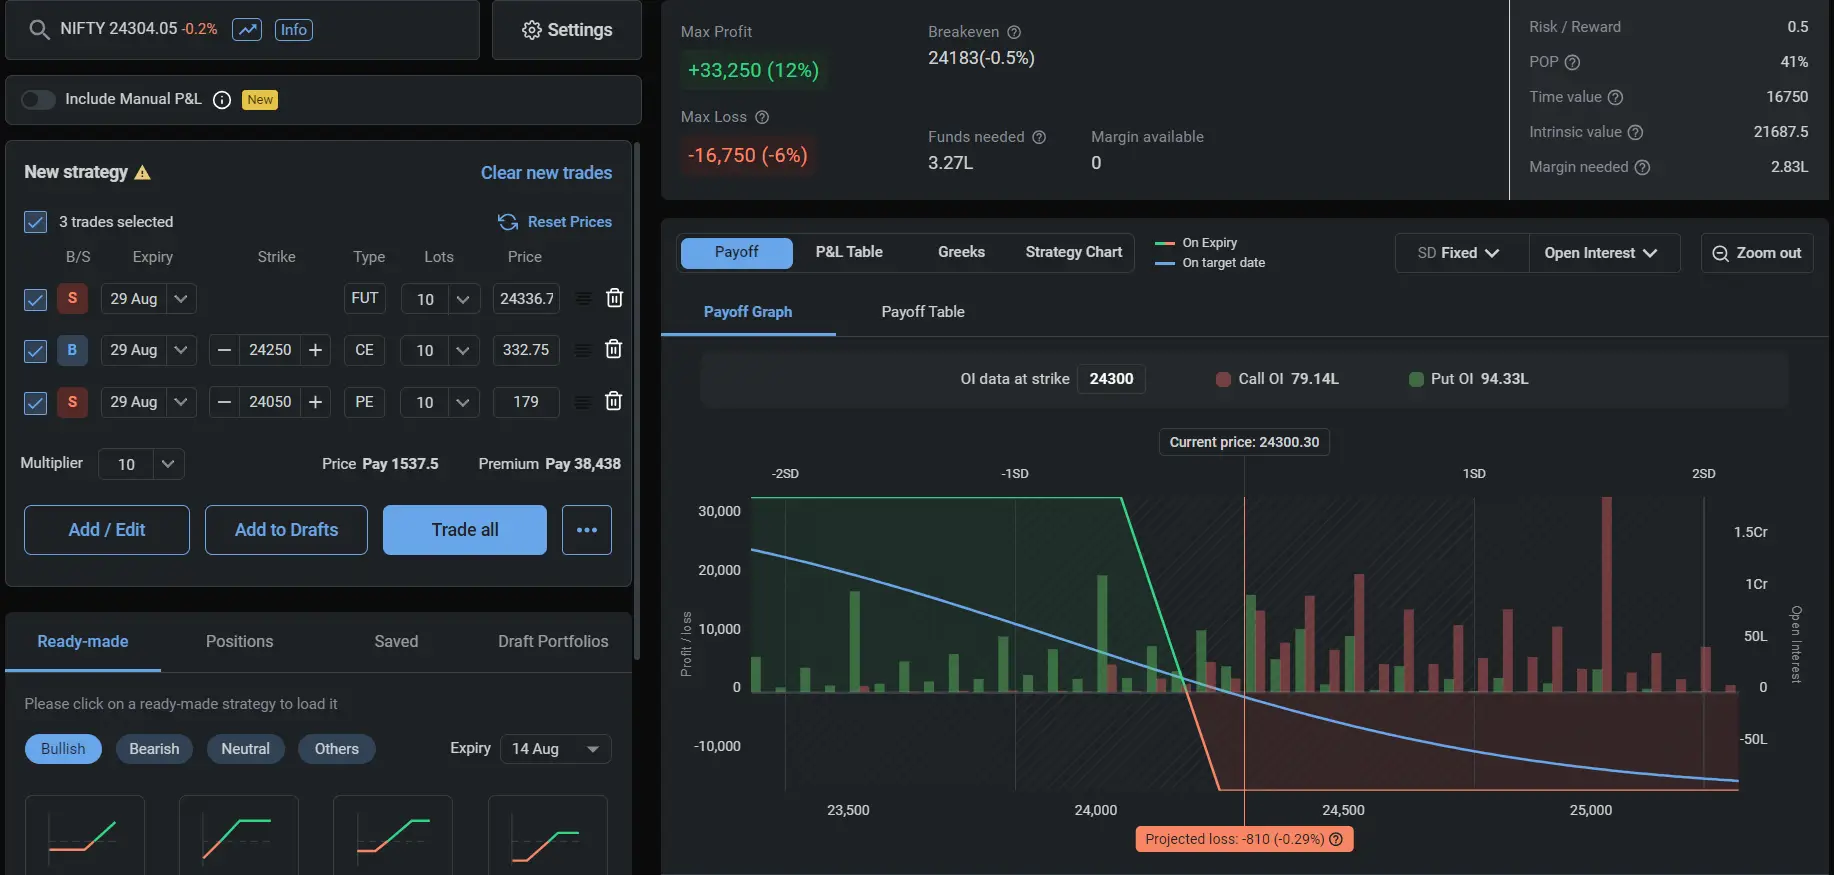Screen dimensions: 1834x875
Task: Click help icon next to Funds needed
Action: pyautogui.click(x=1039, y=137)
